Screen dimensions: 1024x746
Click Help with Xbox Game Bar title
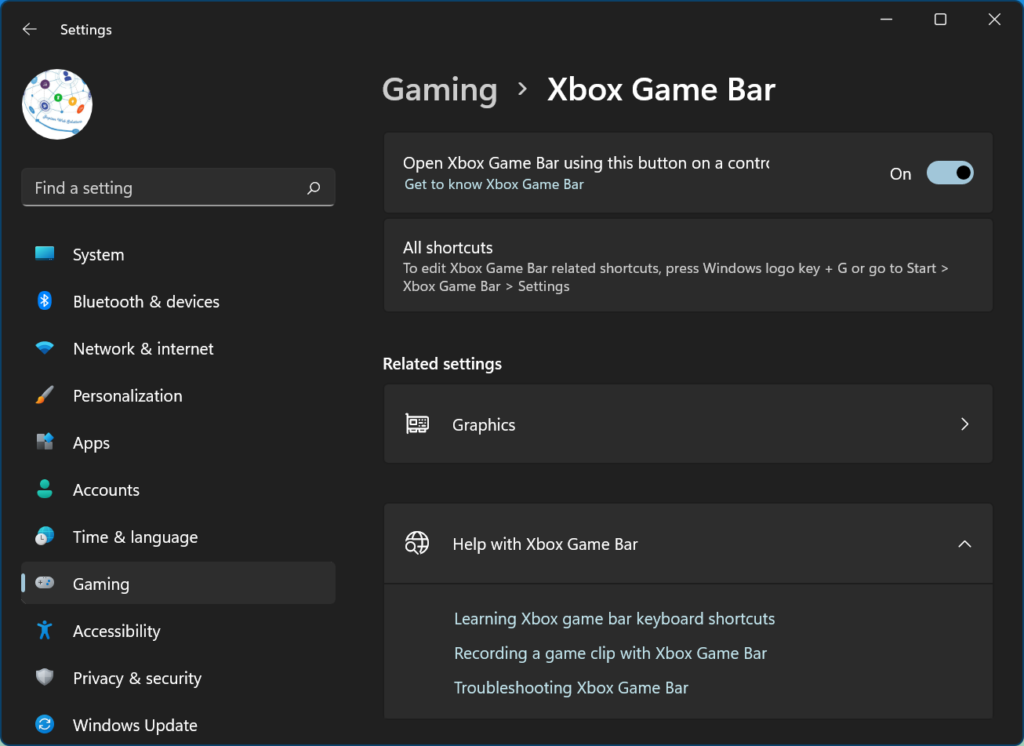545,544
